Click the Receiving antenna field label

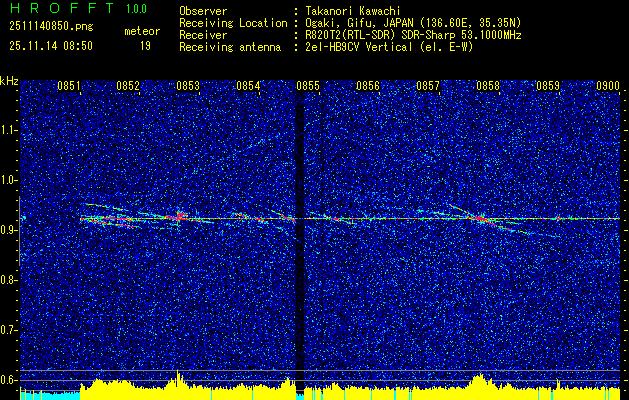coord(230,47)
